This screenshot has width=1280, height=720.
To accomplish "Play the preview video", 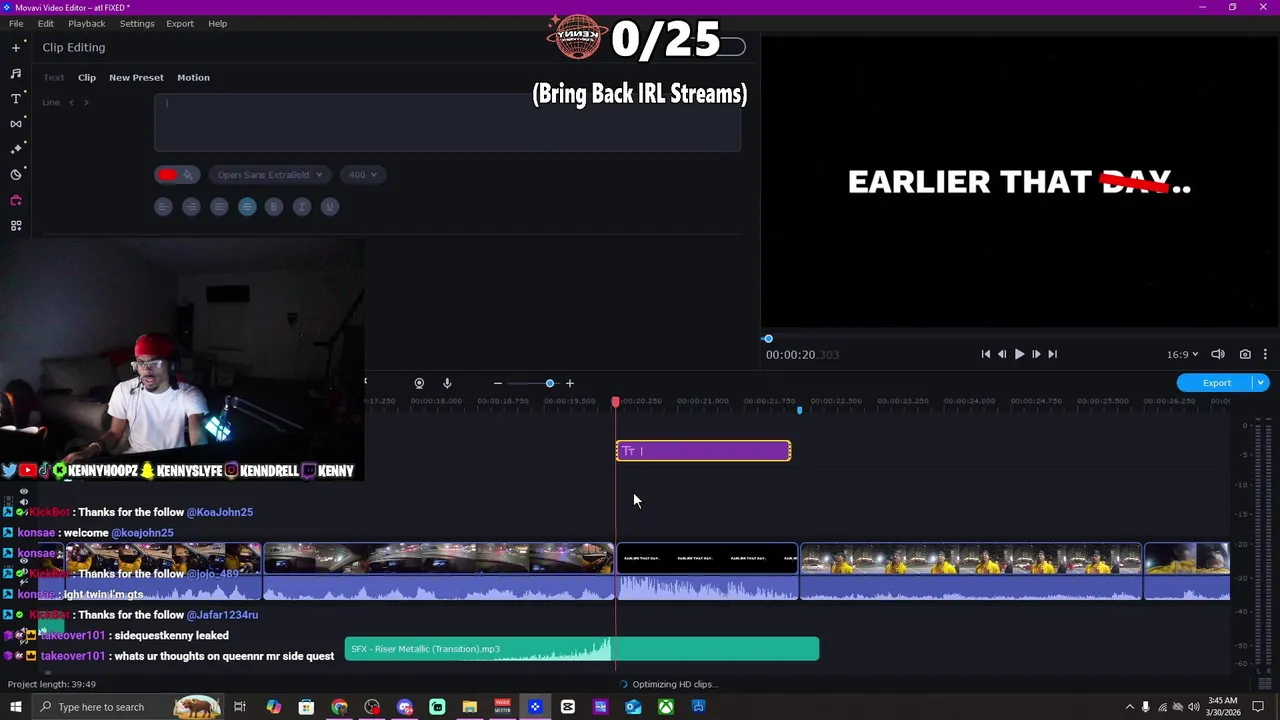I will tap(1019, 354).
